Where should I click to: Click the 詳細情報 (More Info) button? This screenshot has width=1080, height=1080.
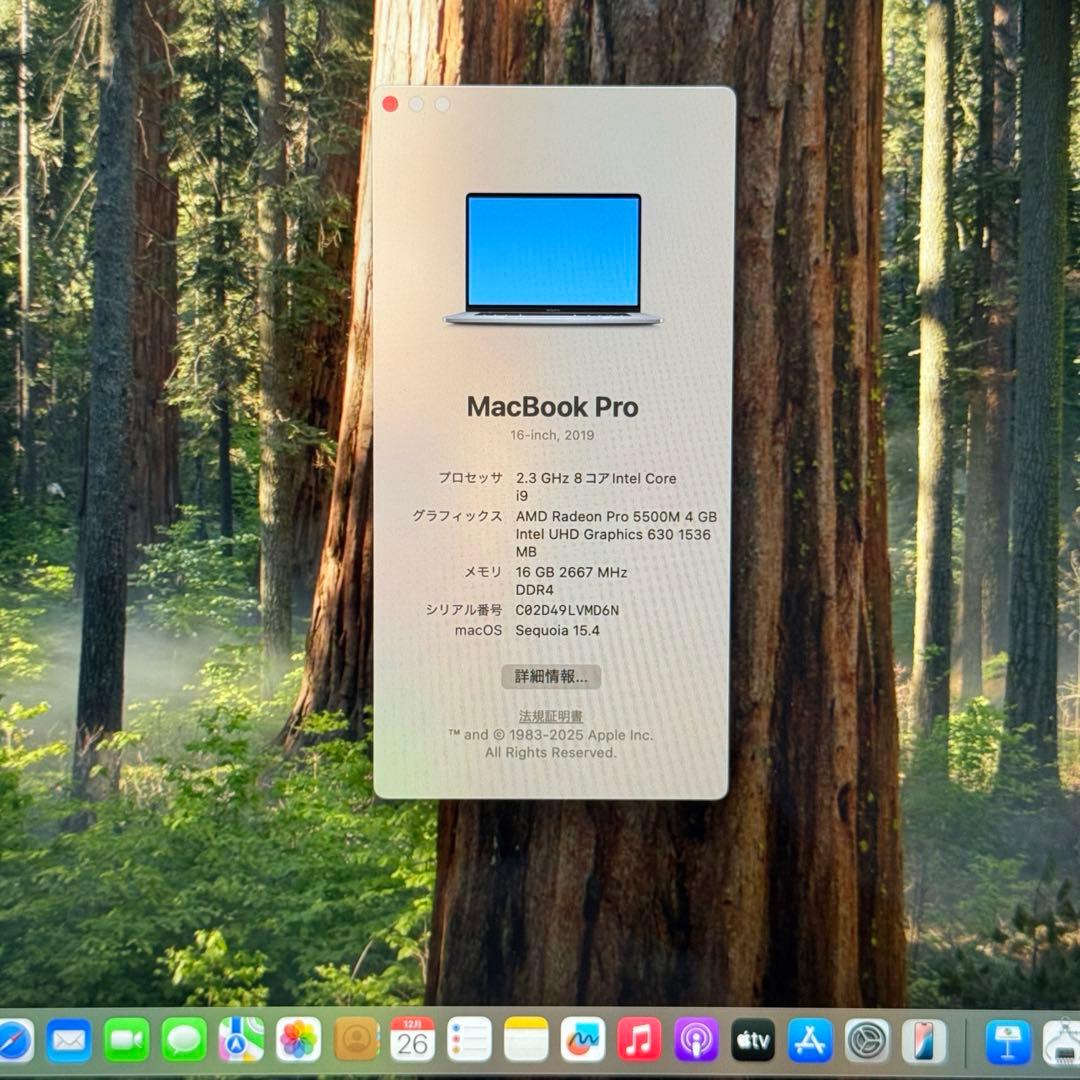point(551,677)
